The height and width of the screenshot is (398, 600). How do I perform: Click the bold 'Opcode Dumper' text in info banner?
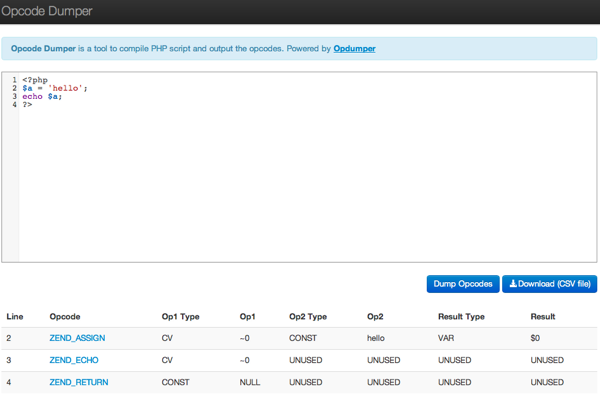pos(43,49)
